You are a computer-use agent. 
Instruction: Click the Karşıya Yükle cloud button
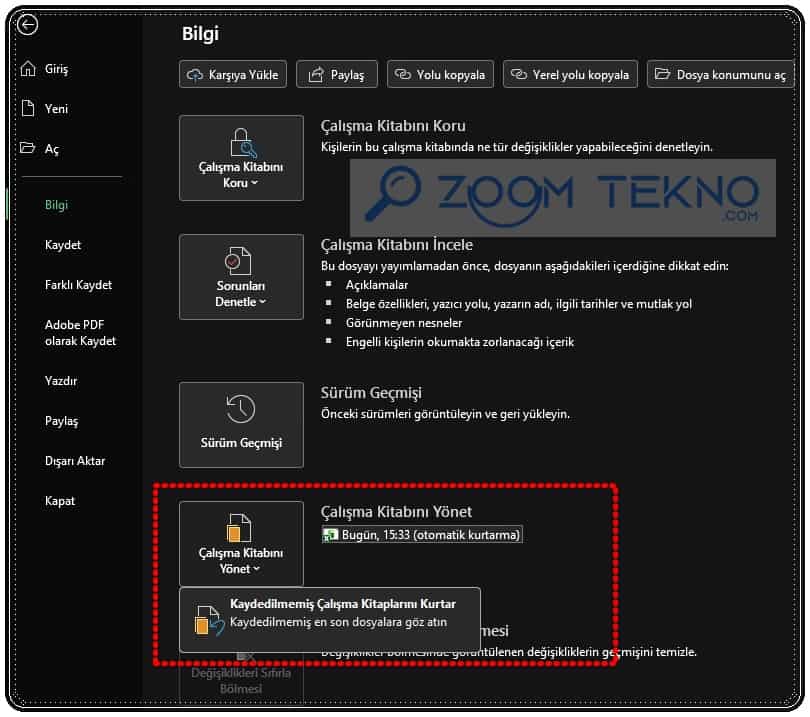click(233, 74)
